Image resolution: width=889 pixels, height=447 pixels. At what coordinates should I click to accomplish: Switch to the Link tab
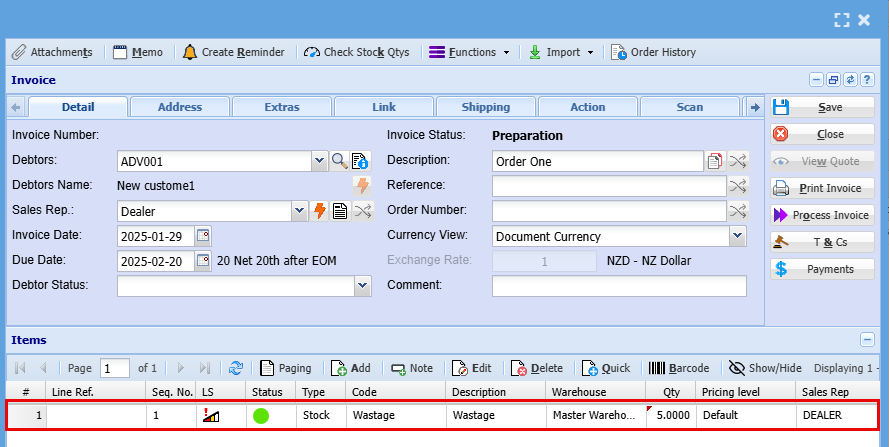(384, 107)
